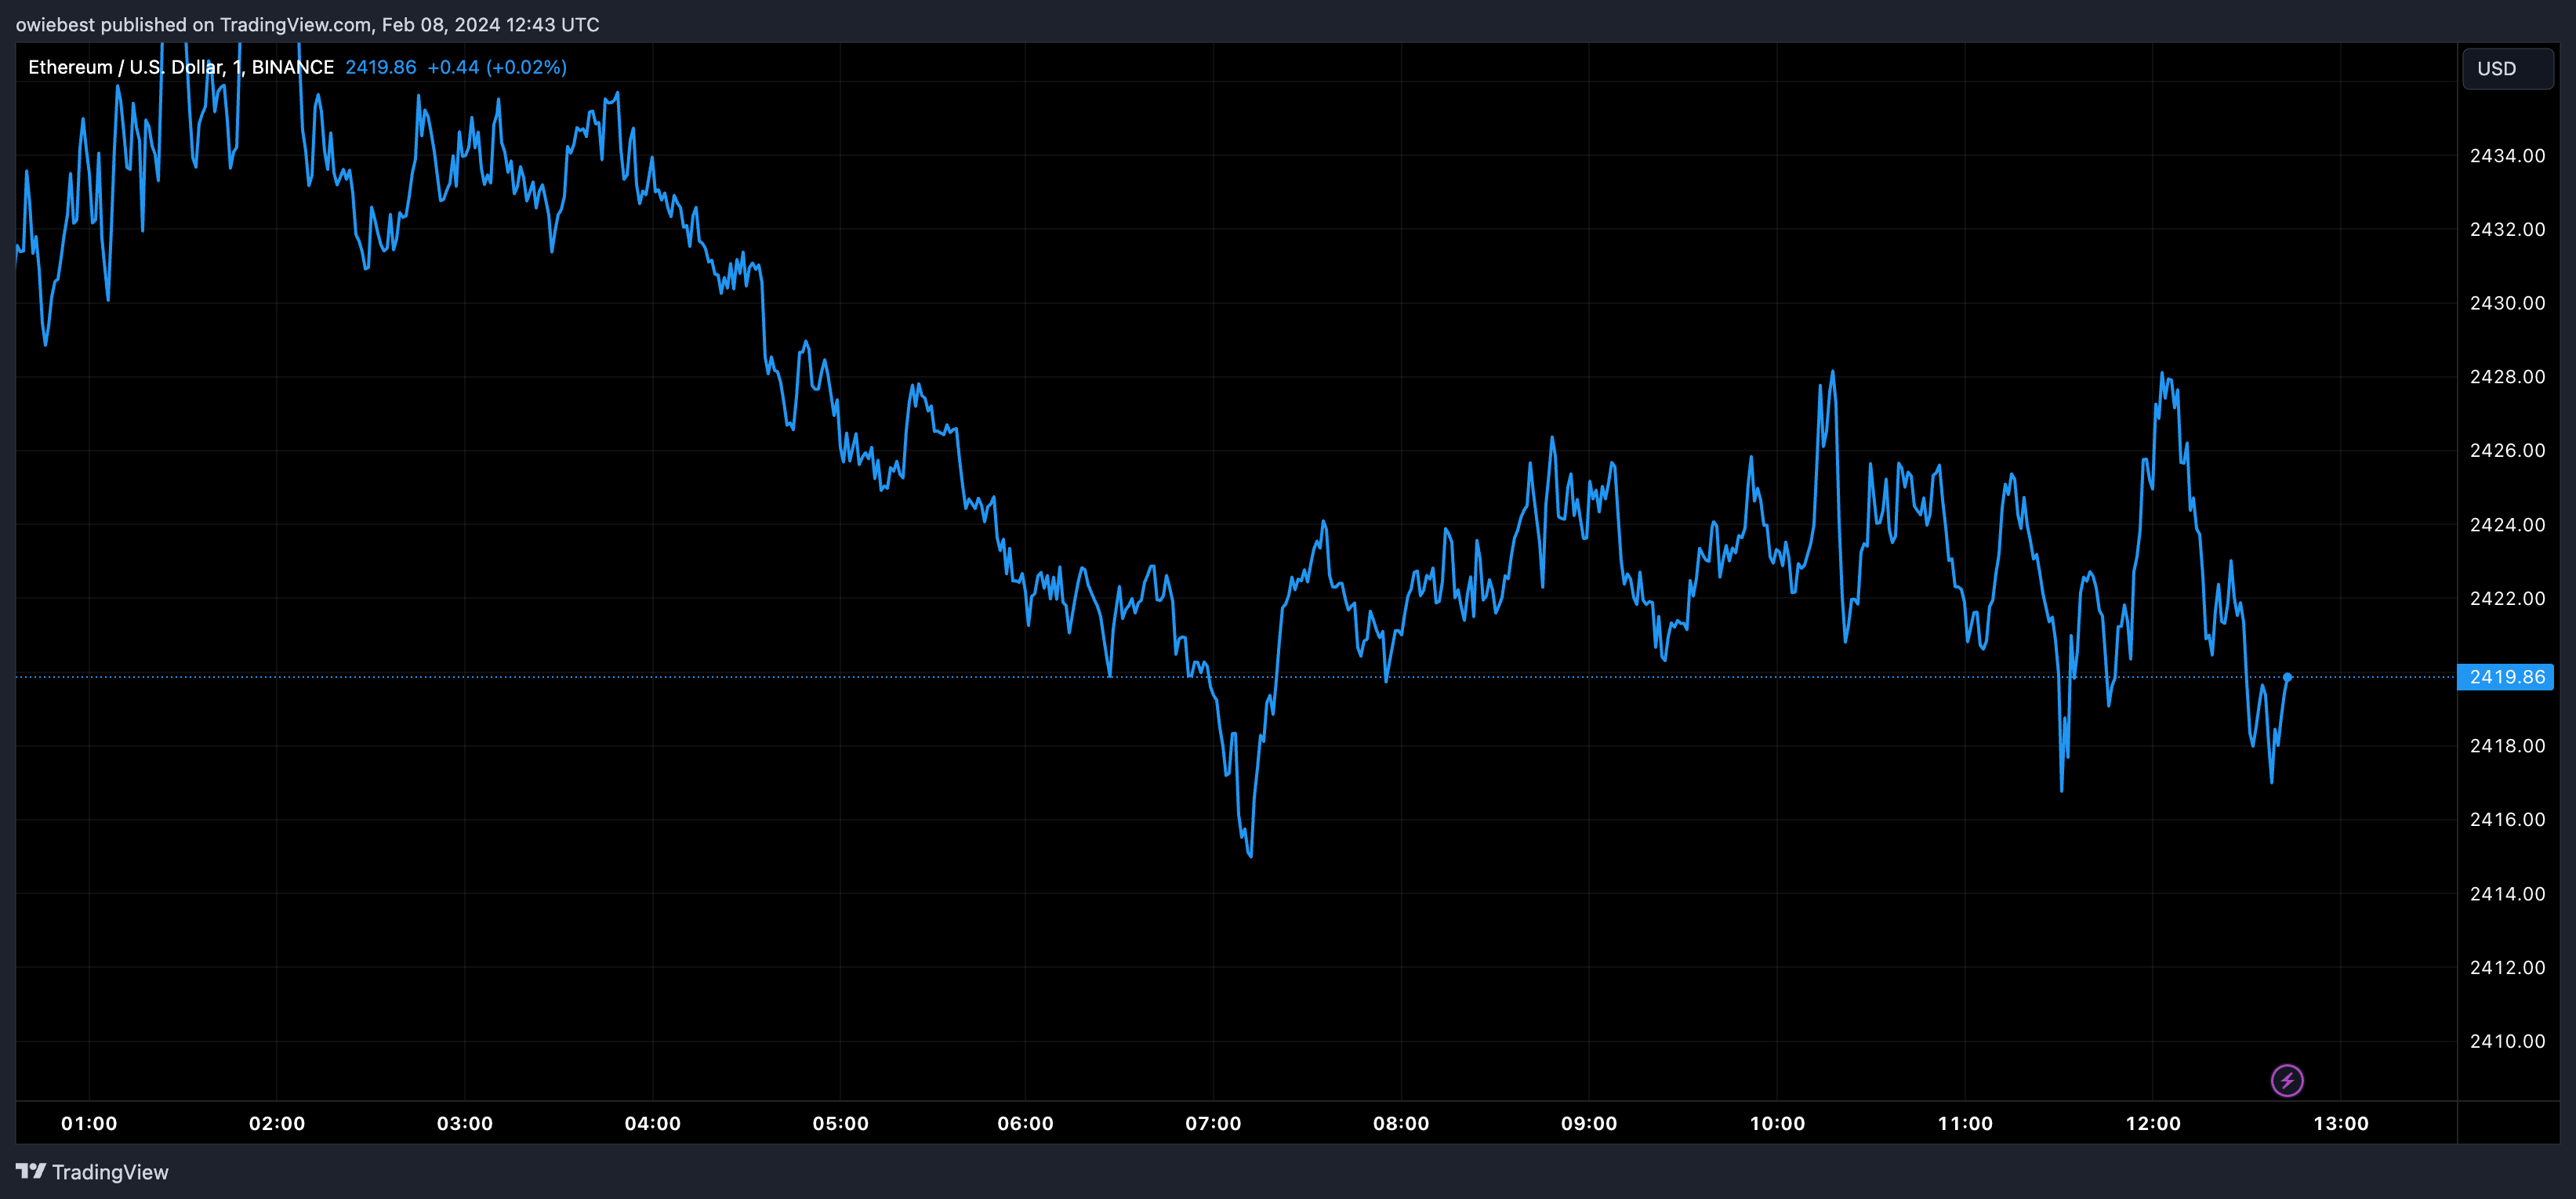
Task: Click the 2412.00 price axis label
Action: click(2507, 967)
